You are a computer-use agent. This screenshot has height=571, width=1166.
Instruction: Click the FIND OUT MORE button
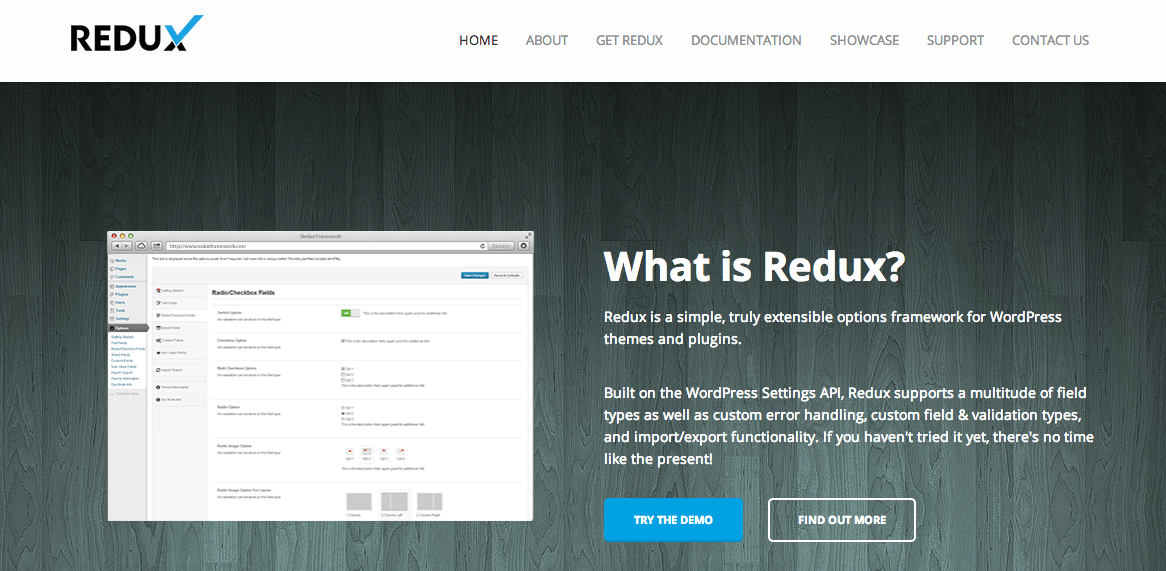842,520
